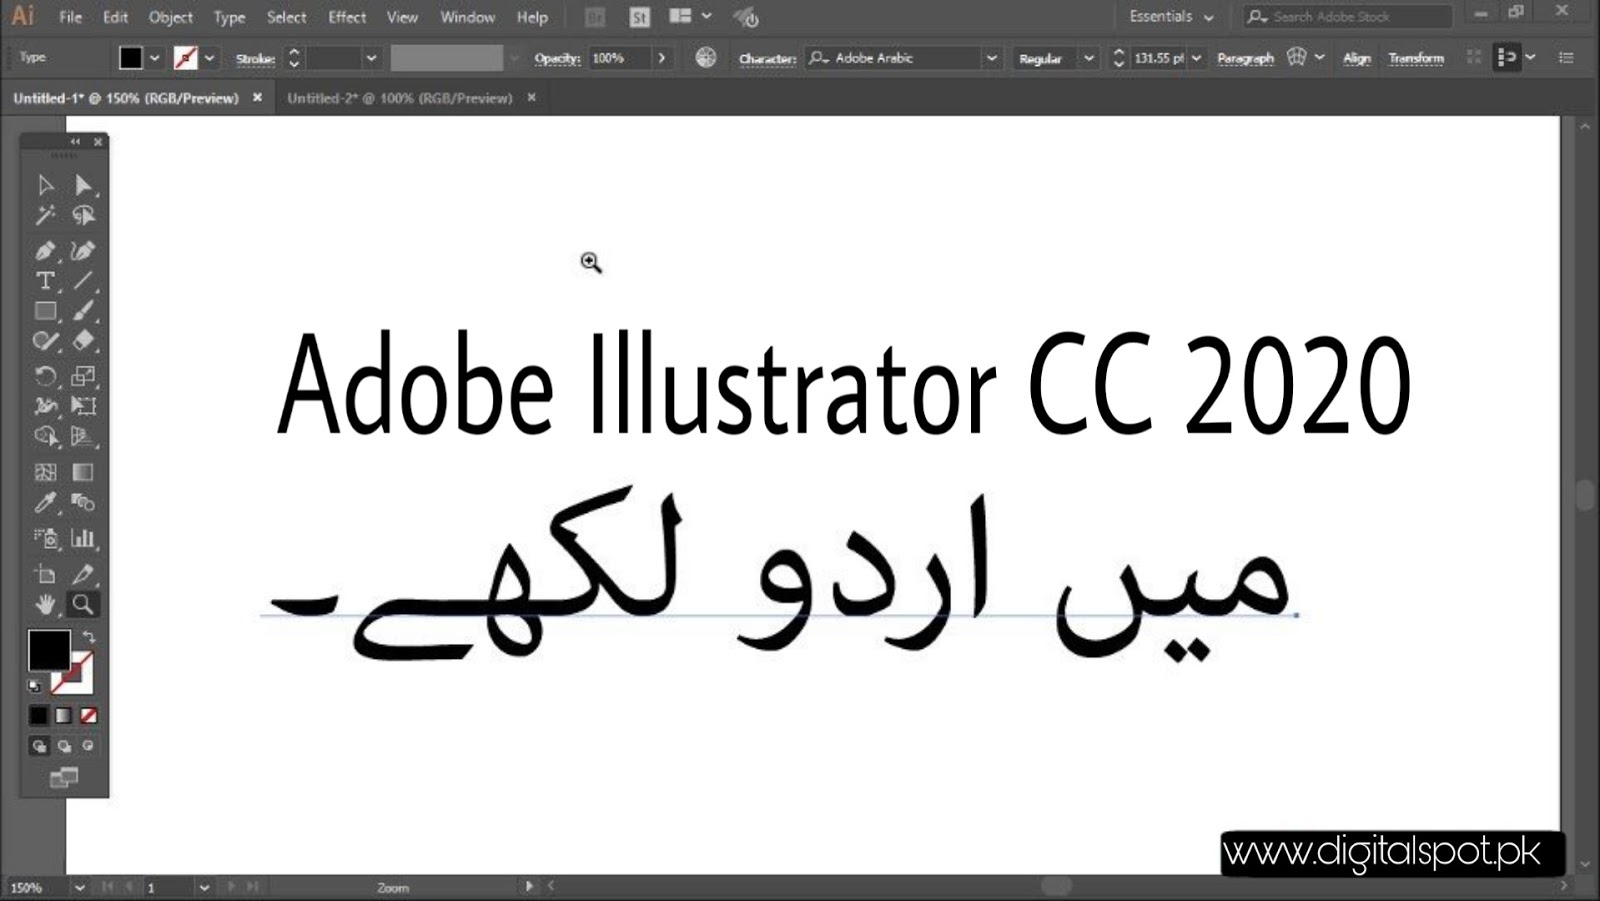Select the Type tool in the toolbar
This screenshot has height=901, width=1600.
(44, 281)
